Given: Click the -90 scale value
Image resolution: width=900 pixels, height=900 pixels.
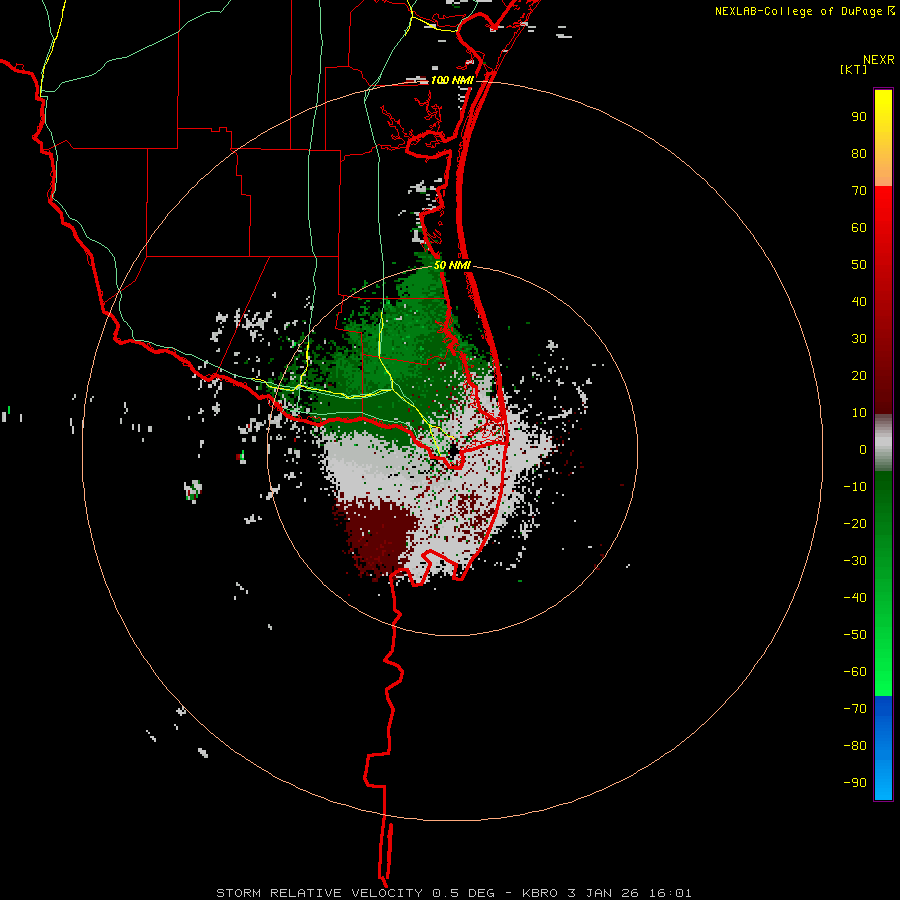Looking at the screenshot, I should pos(855,783).
